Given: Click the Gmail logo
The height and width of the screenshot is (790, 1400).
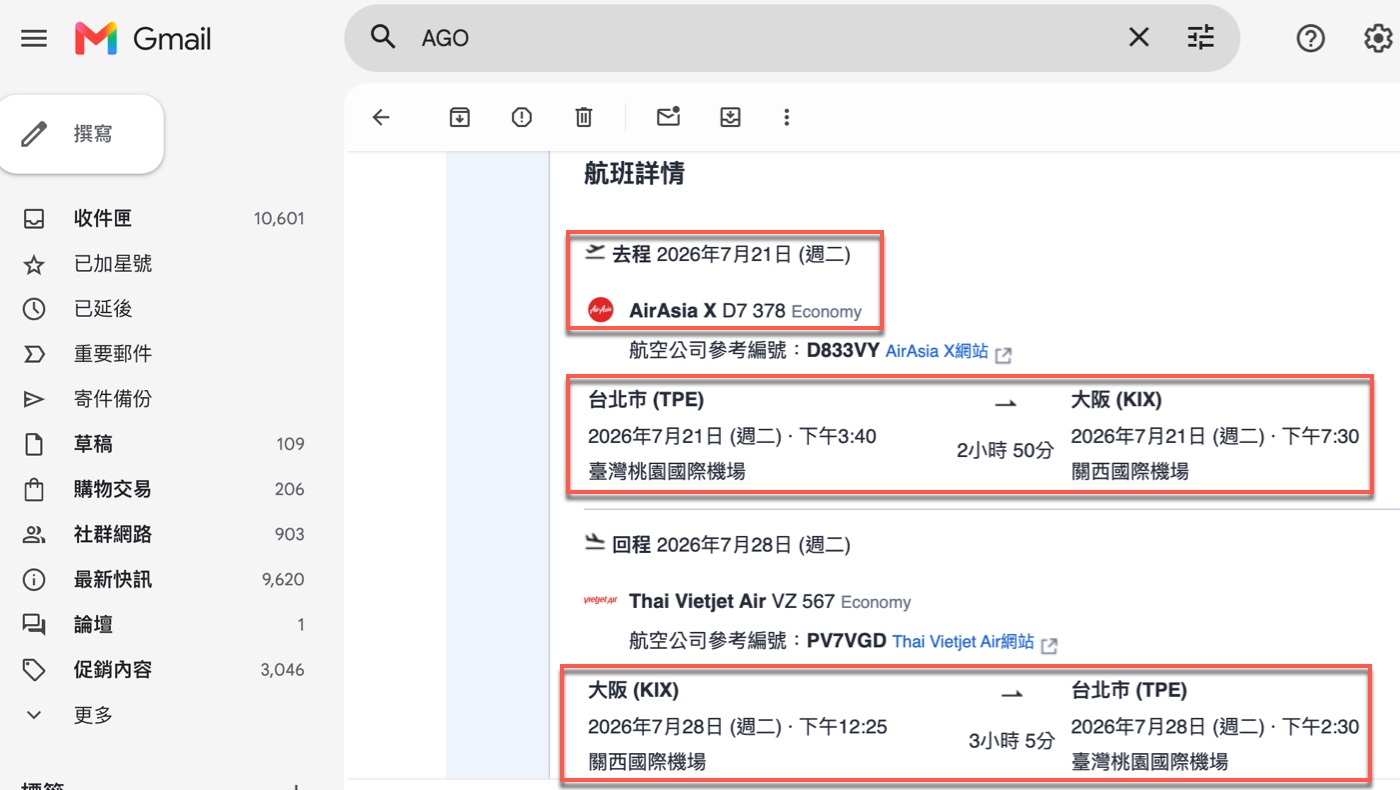Looking at the screenshot, I should [x=143, y=39].
